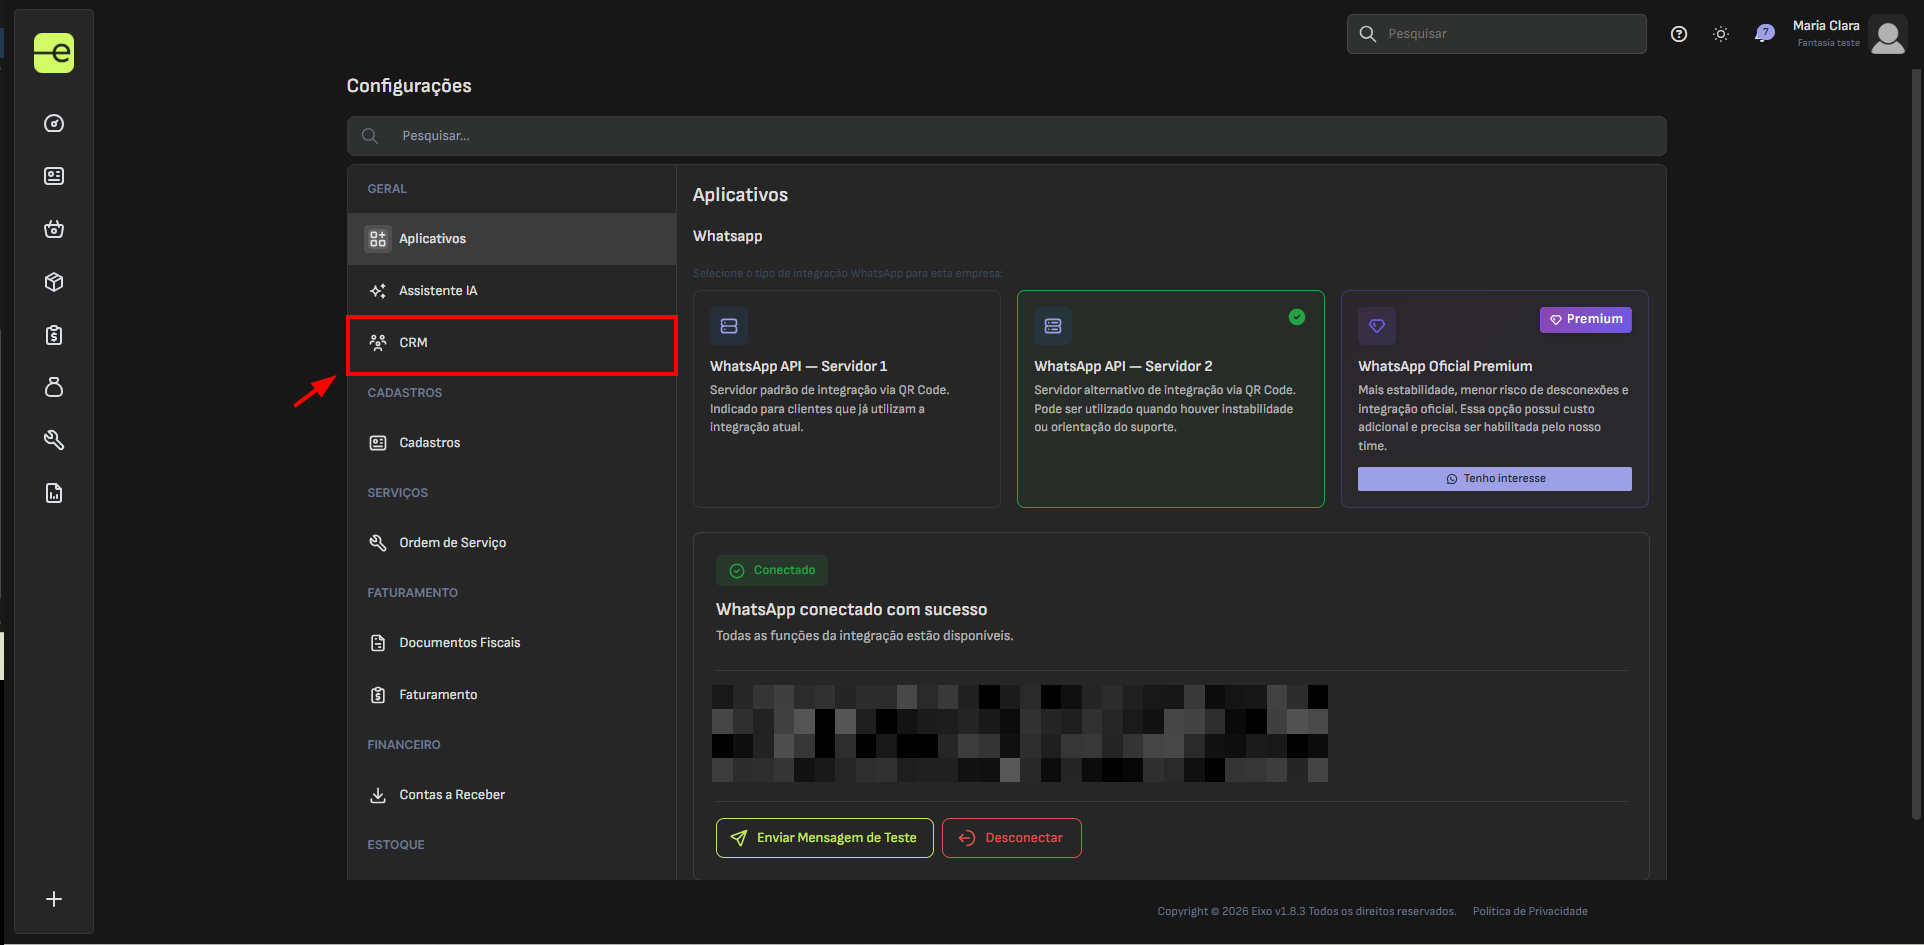The image size is (1924, 945).
Task: Open the box/products icon in sidebar
Action: point(54,282)
